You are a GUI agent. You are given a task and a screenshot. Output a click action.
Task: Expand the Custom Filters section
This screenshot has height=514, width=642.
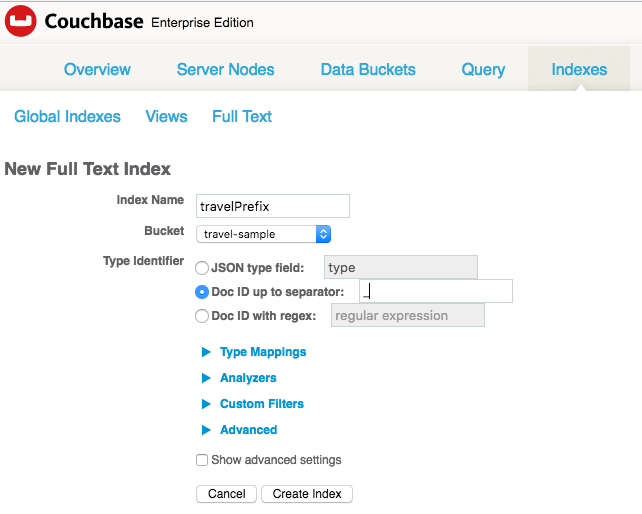pyautogui.click(x=253, y=404)
